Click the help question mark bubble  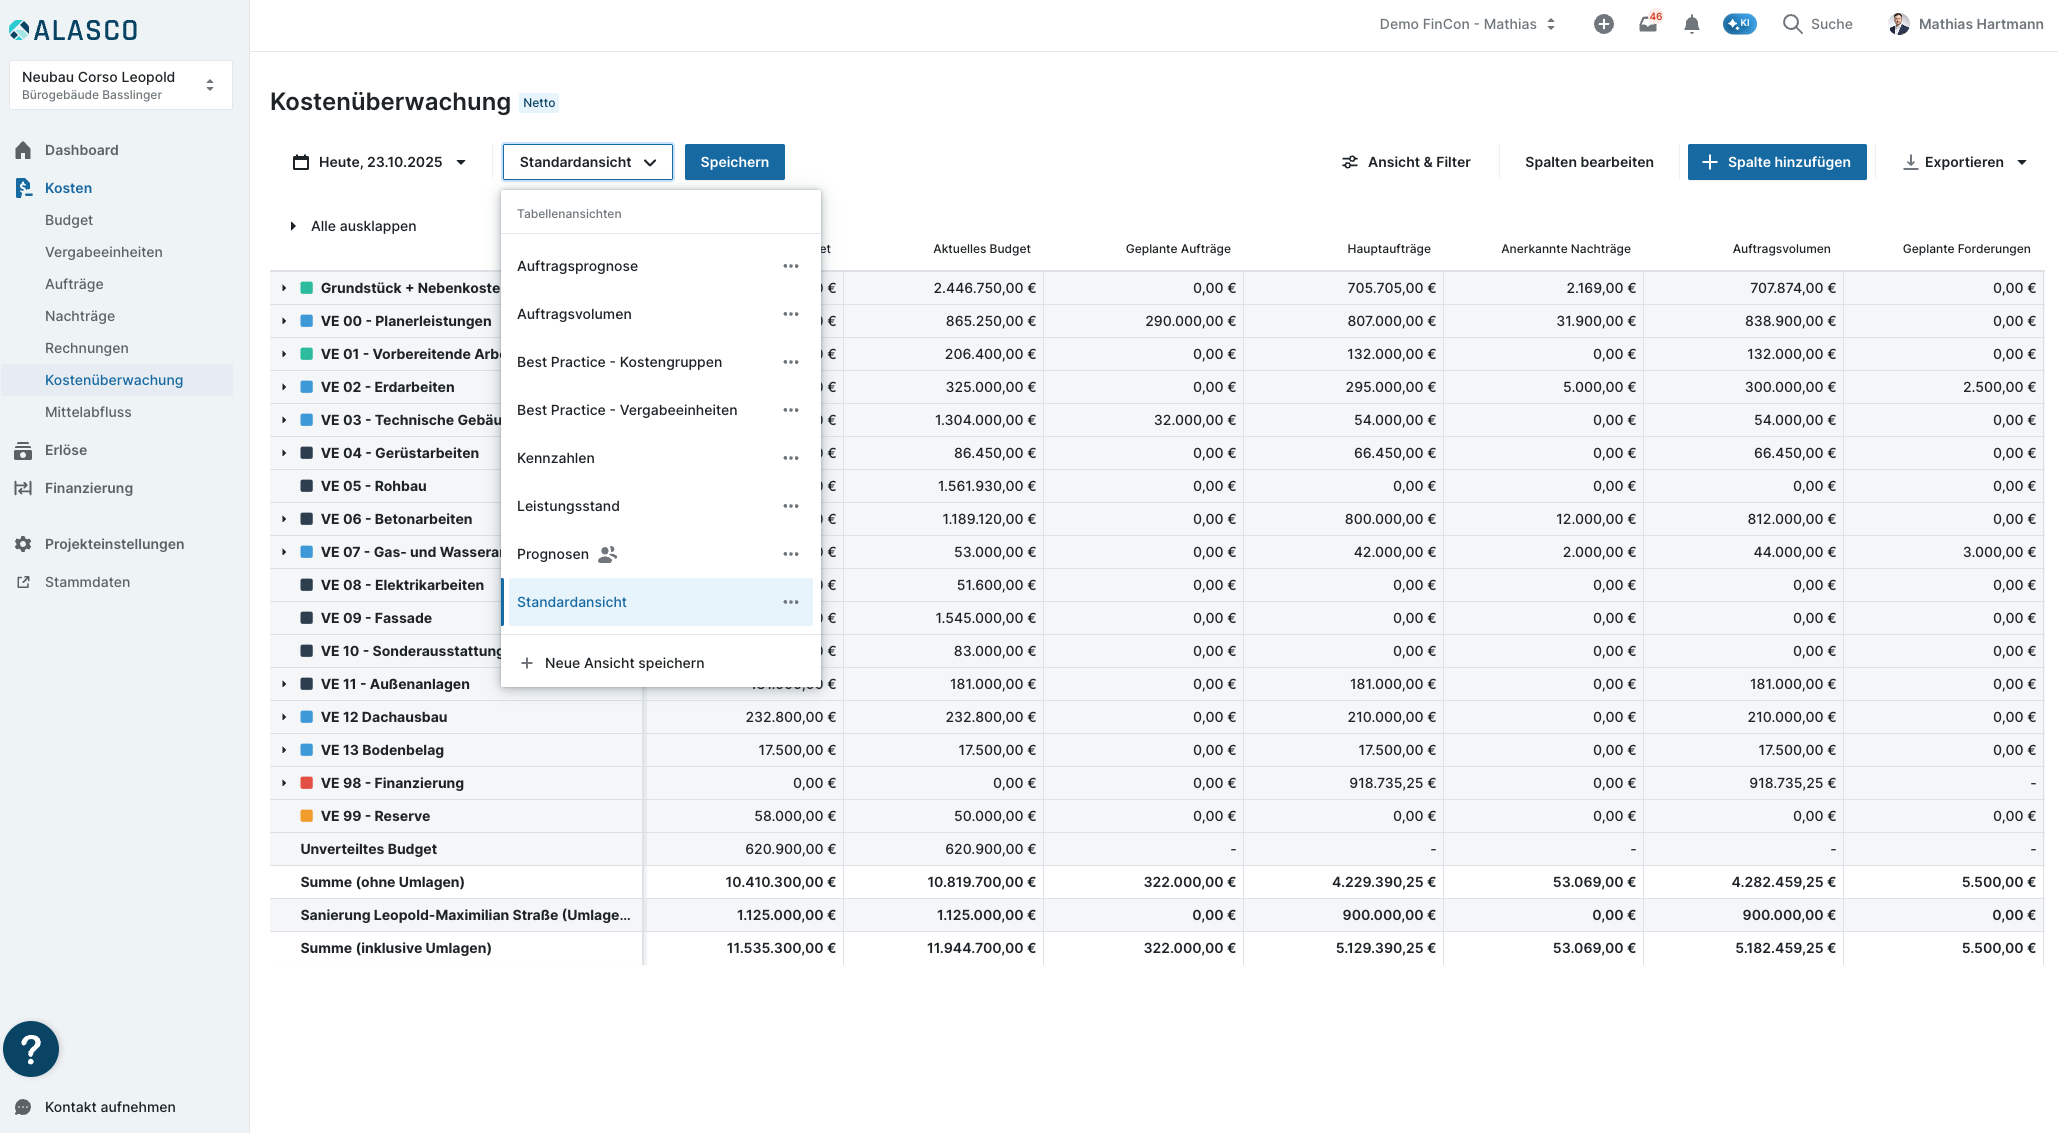click(x=31, y=1048)
